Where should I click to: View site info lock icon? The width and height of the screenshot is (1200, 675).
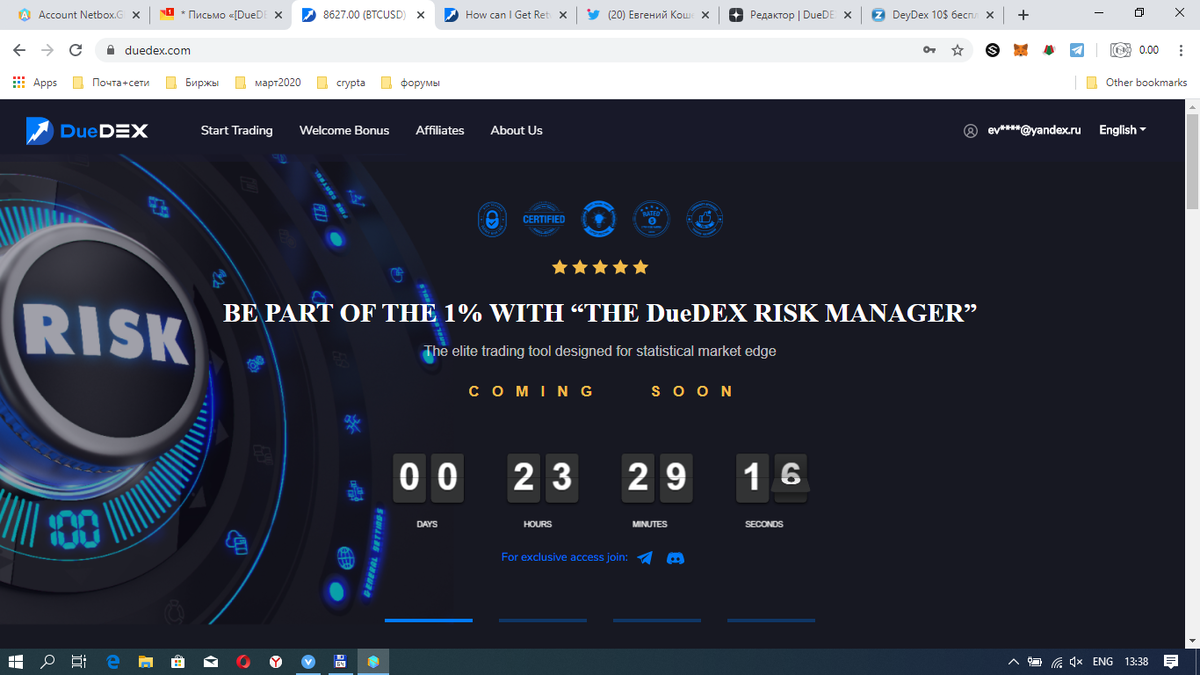coord(109,50)
